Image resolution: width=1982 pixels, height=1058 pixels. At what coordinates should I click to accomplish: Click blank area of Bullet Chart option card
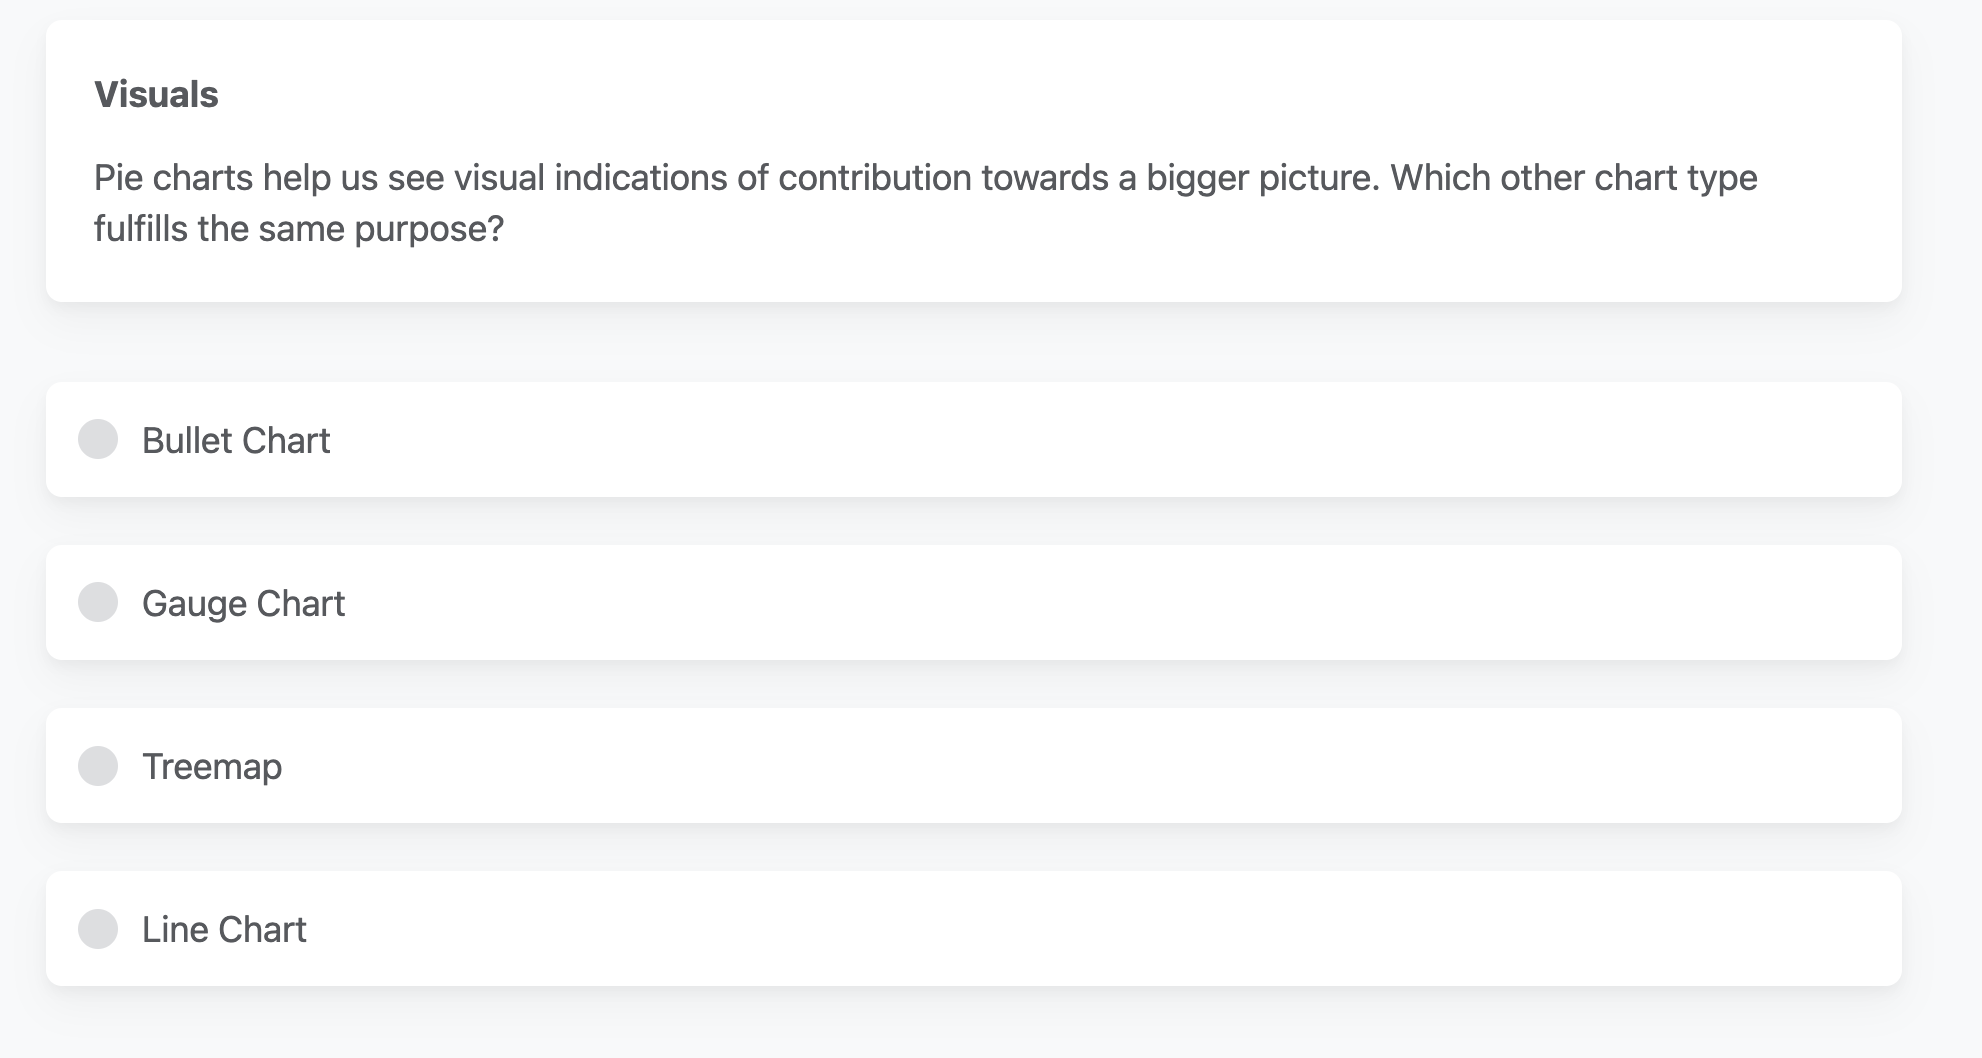1100,440
